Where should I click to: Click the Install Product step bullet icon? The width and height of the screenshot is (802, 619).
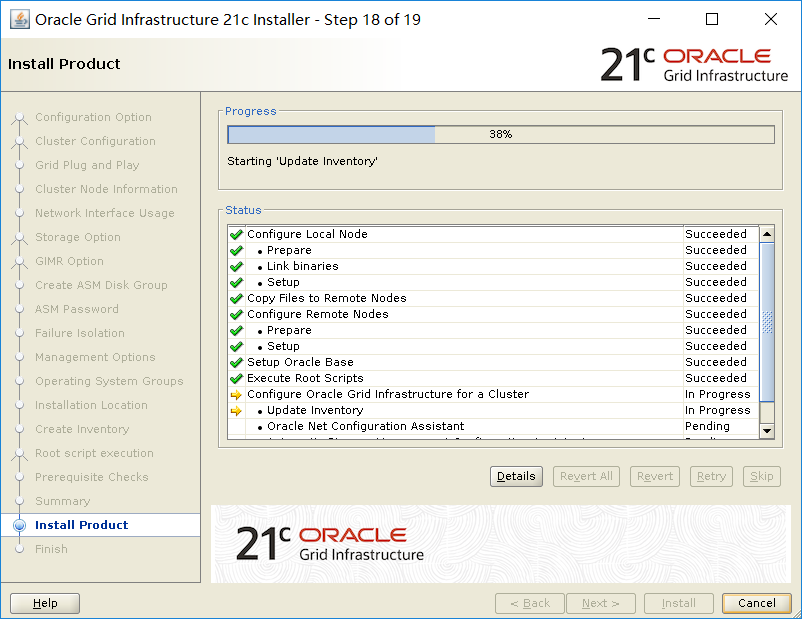pos(19,525)
